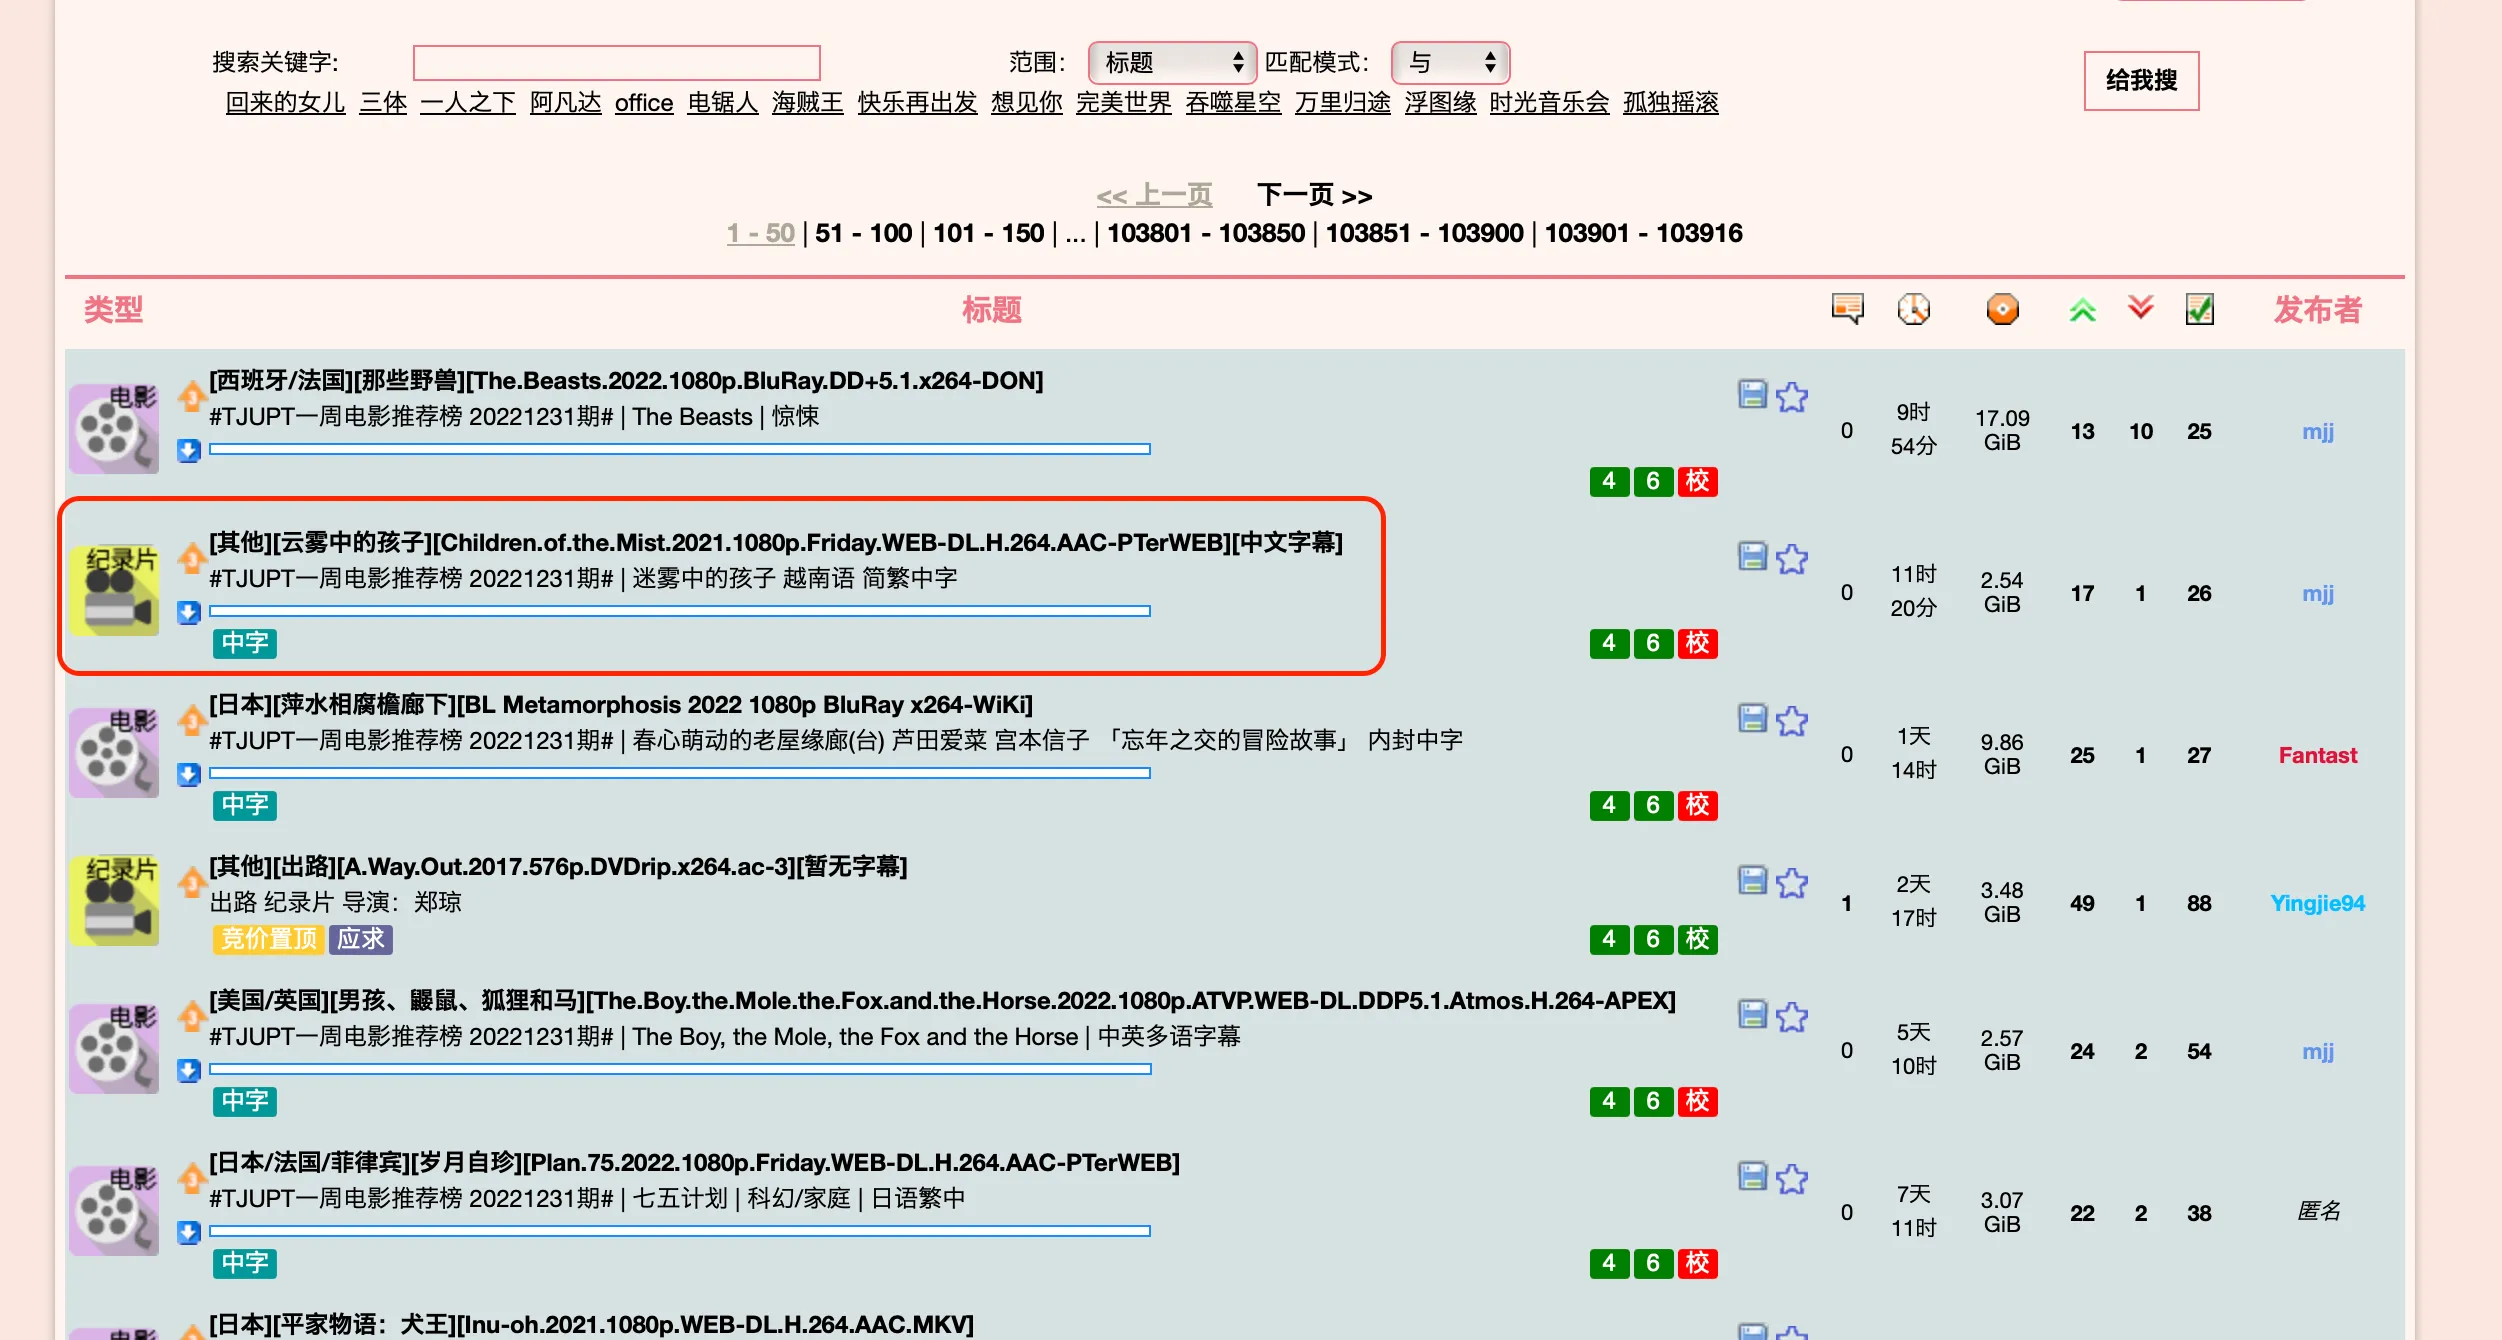Screen dimensions: 2502x1340
Task: Click progress bar on Plan.75 row
Action: pyautogui.click(x=680, y=1231)
